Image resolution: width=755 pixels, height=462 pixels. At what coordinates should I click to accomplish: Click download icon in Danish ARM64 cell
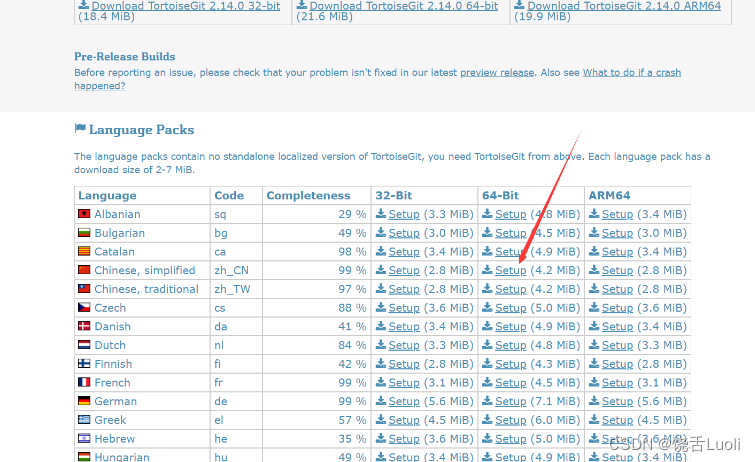coord(594,326)
